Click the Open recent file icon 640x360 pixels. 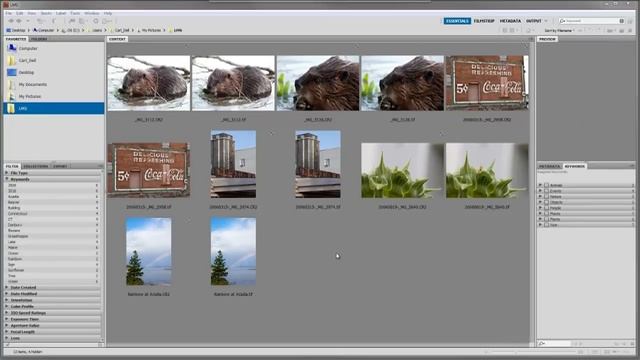[611, 31]
